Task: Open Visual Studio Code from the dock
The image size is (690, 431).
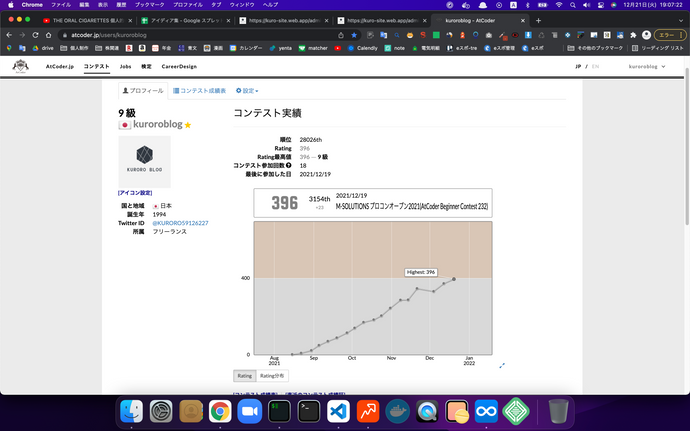Action: pyautogui.click(x=338, y=411)
